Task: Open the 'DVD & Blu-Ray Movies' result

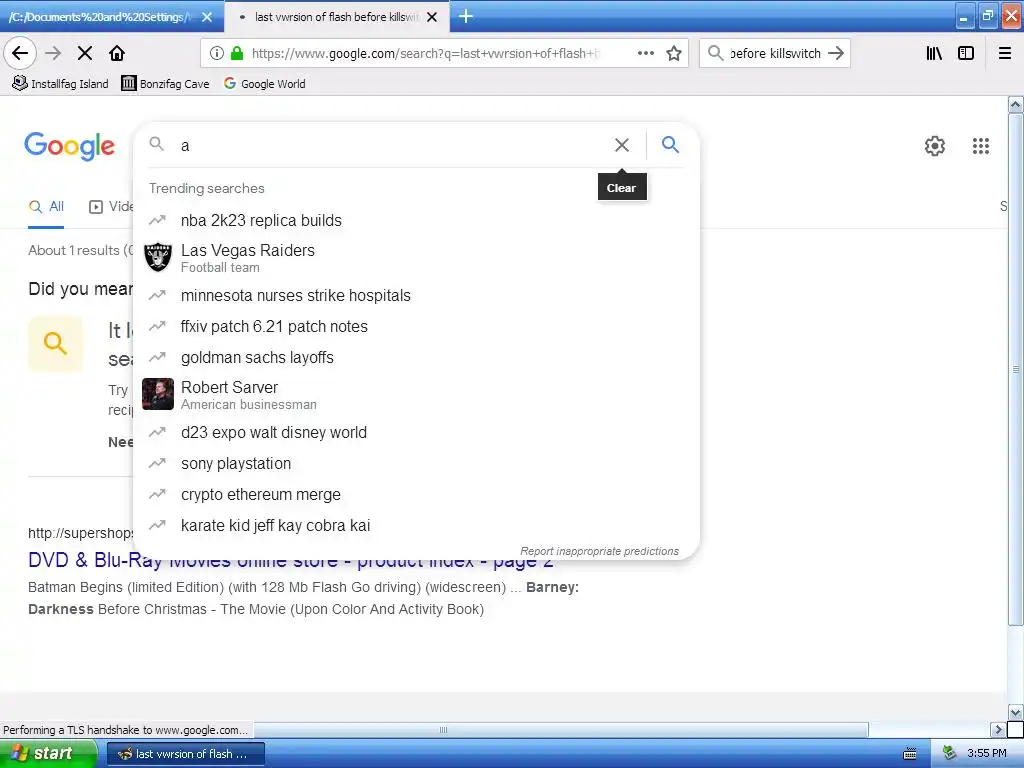Action: point(291,560)
